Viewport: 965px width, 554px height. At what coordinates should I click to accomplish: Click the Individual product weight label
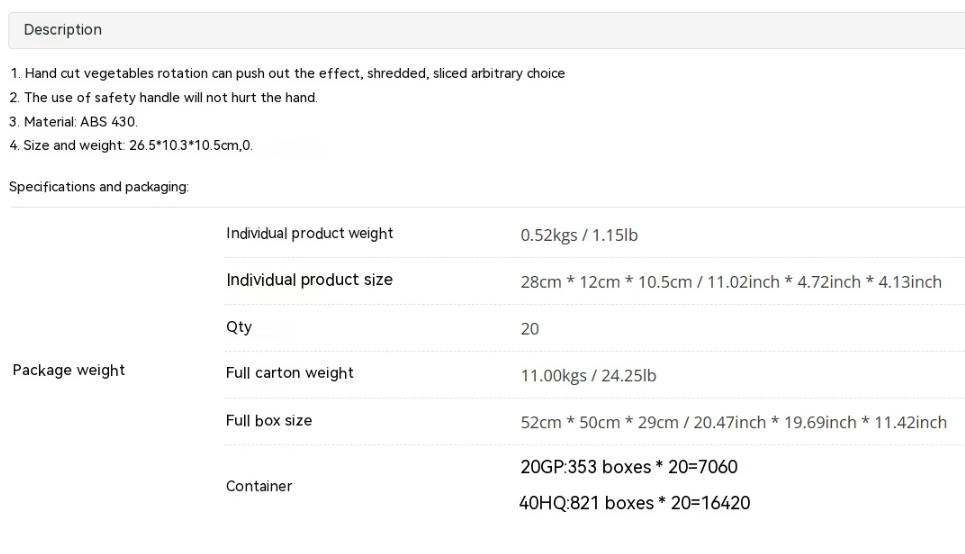(x=309, y=233)
